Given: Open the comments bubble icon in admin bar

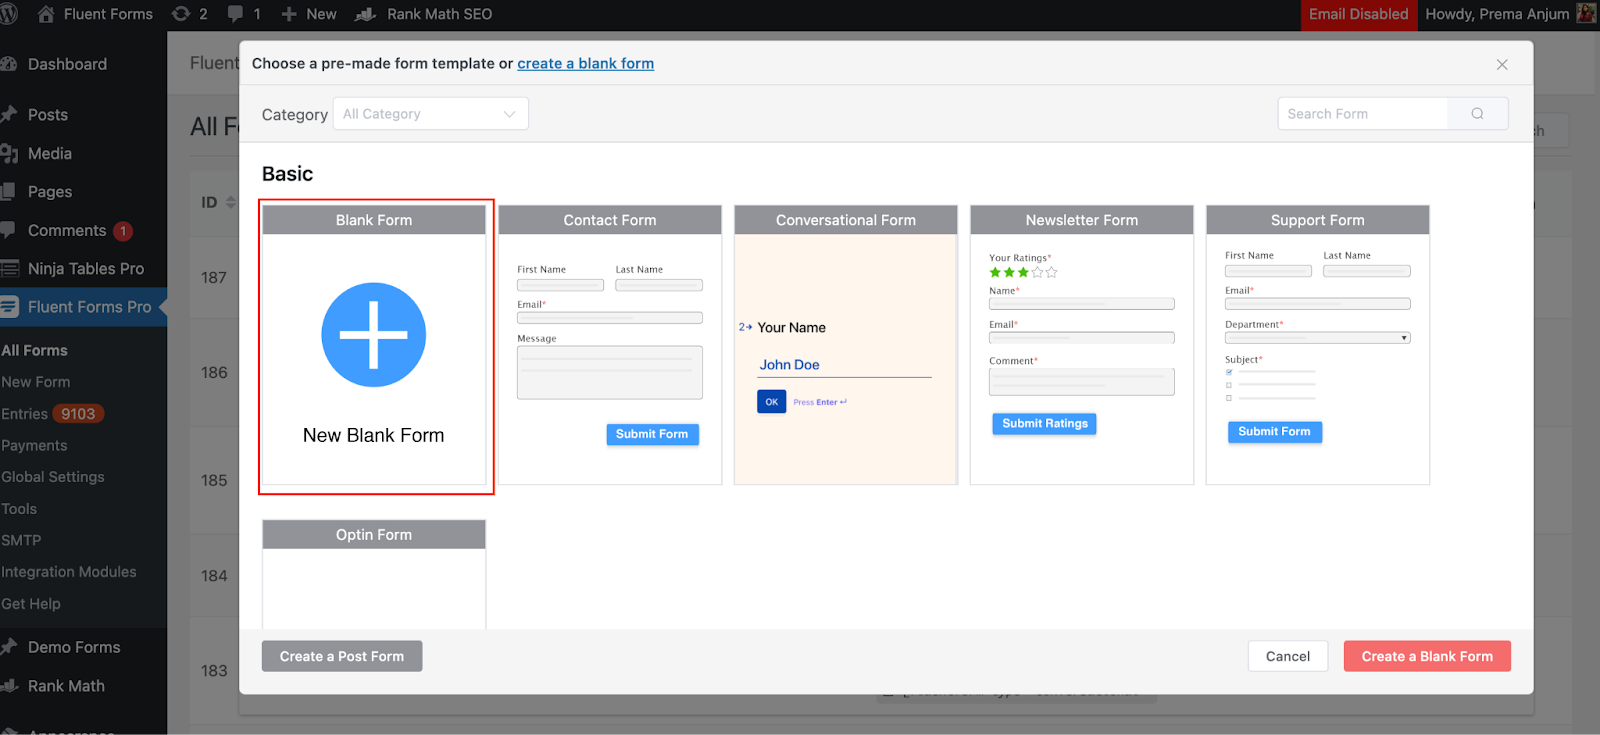Looking at the screenshot, I should click(x=235, y=14).
